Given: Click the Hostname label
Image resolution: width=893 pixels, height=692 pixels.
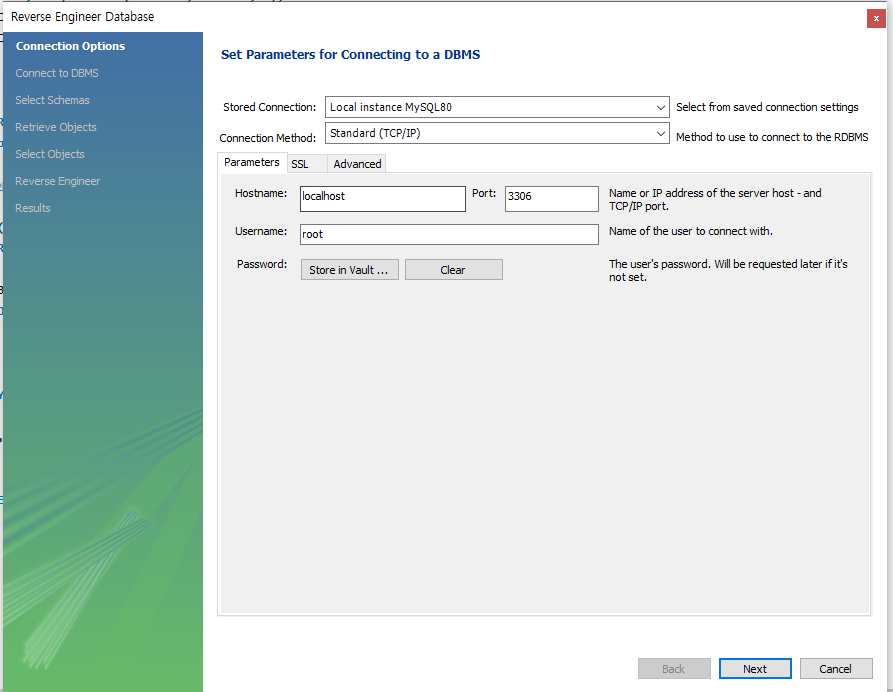Looking at the screenshot, I should point(261,194).
